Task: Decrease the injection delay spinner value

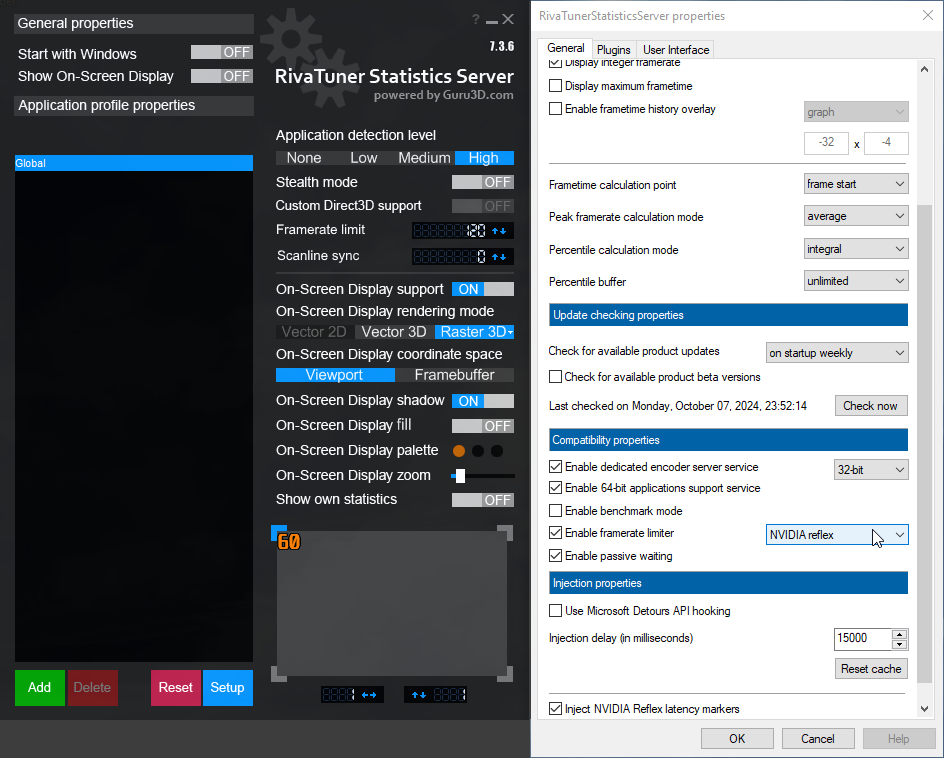Action: (899, 644)
